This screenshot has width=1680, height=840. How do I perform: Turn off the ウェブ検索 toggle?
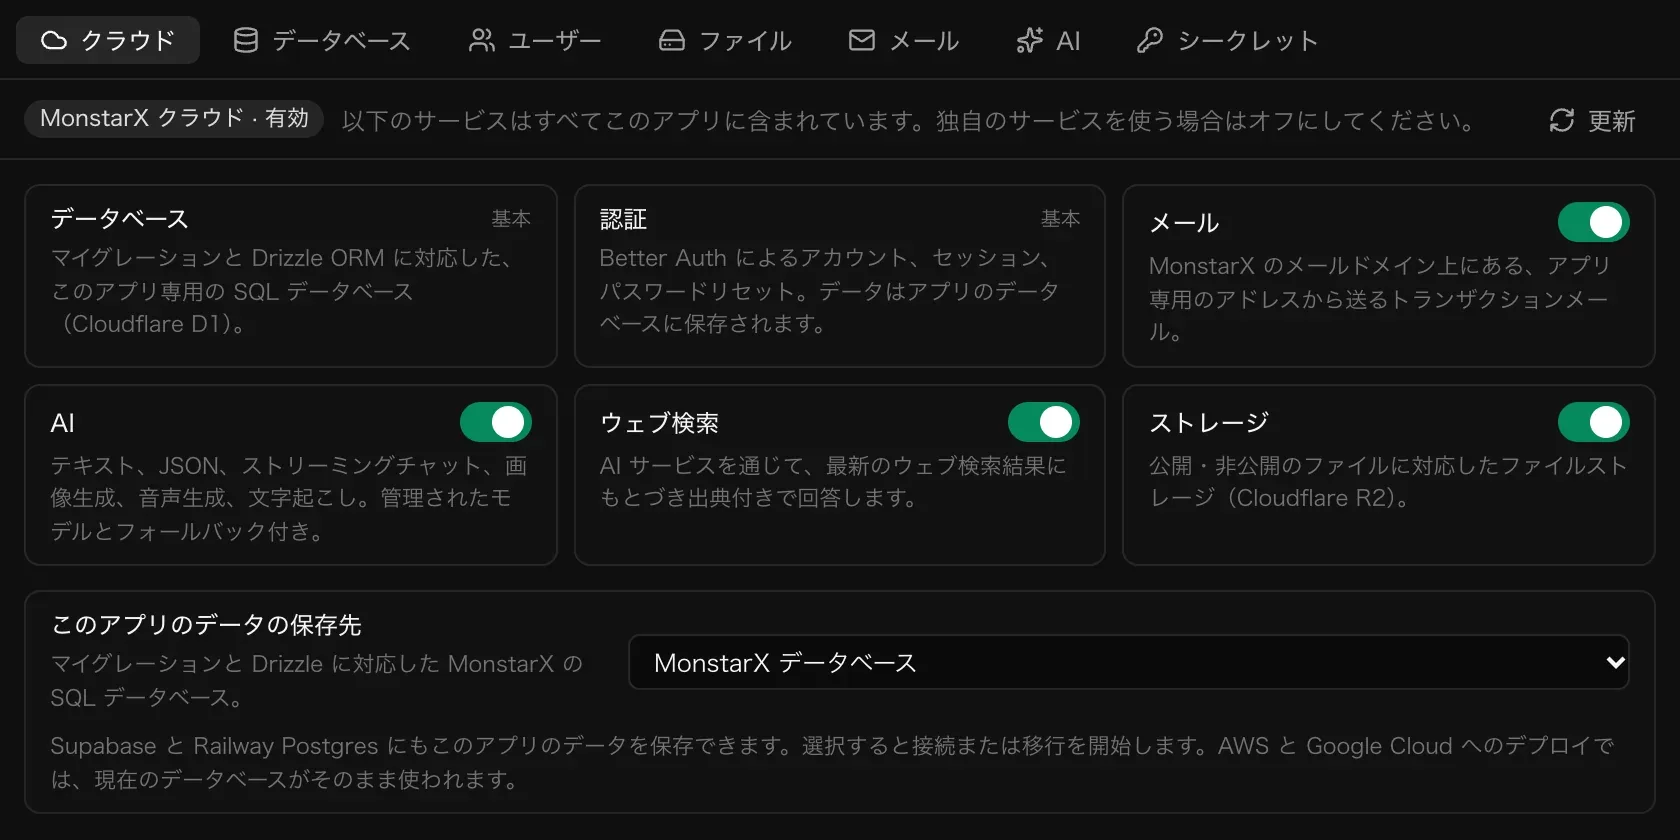click(x=1044, y=422)
